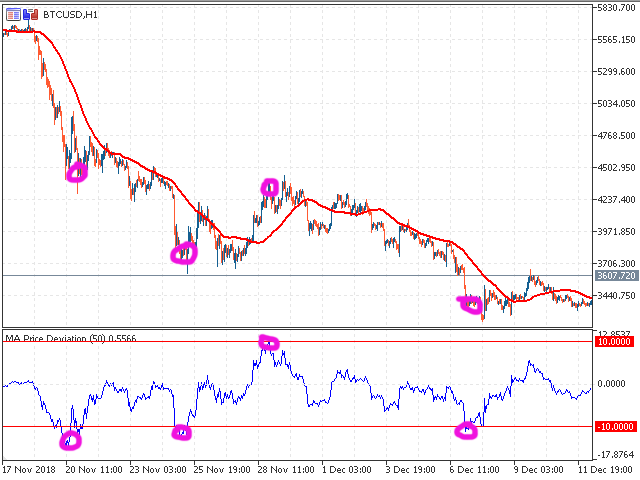Open the Depth of Market table icon
The image size is (640, 480).
click(13, 15)
